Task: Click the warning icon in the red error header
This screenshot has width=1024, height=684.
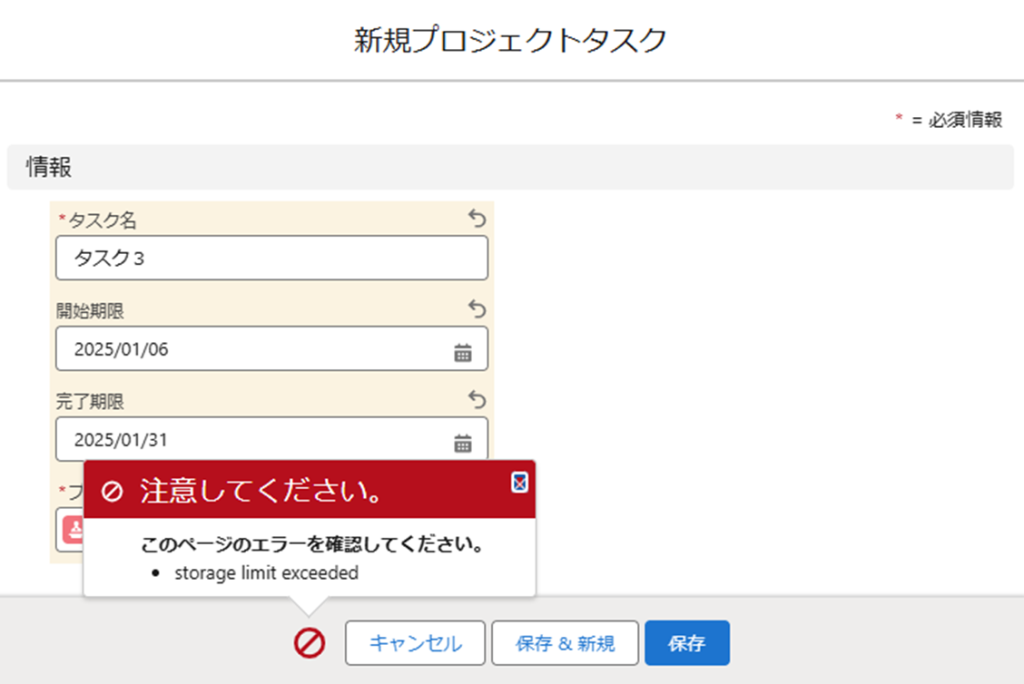Action: tap(113, 491)
